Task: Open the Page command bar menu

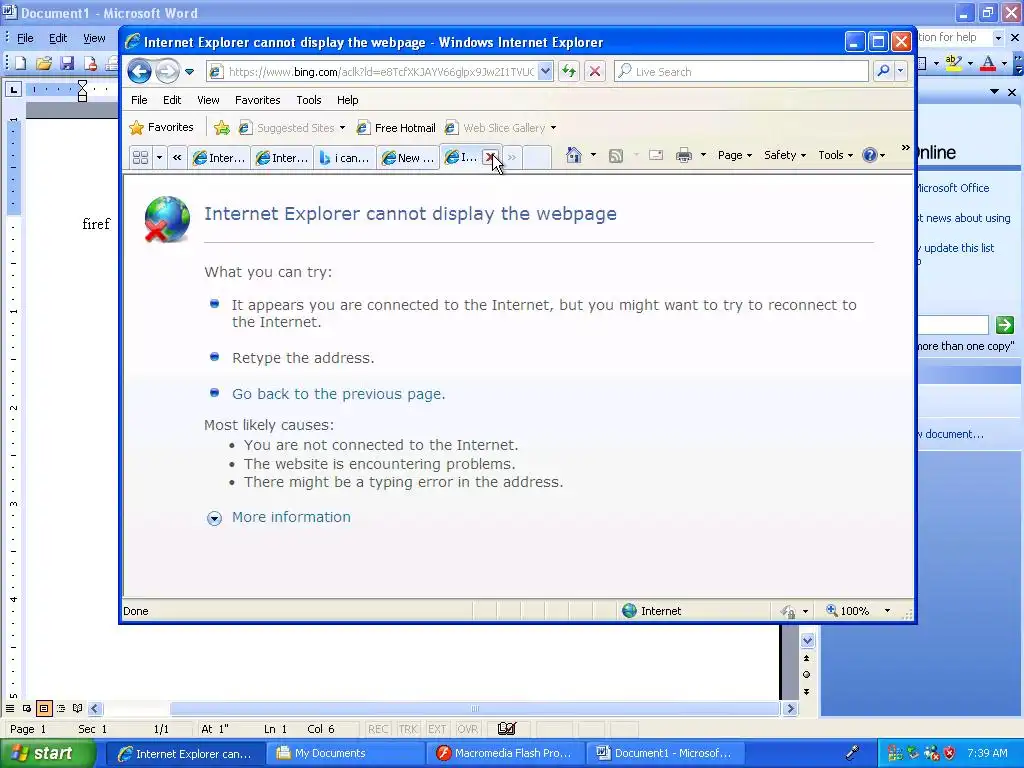Action: [x=735, y=155]
